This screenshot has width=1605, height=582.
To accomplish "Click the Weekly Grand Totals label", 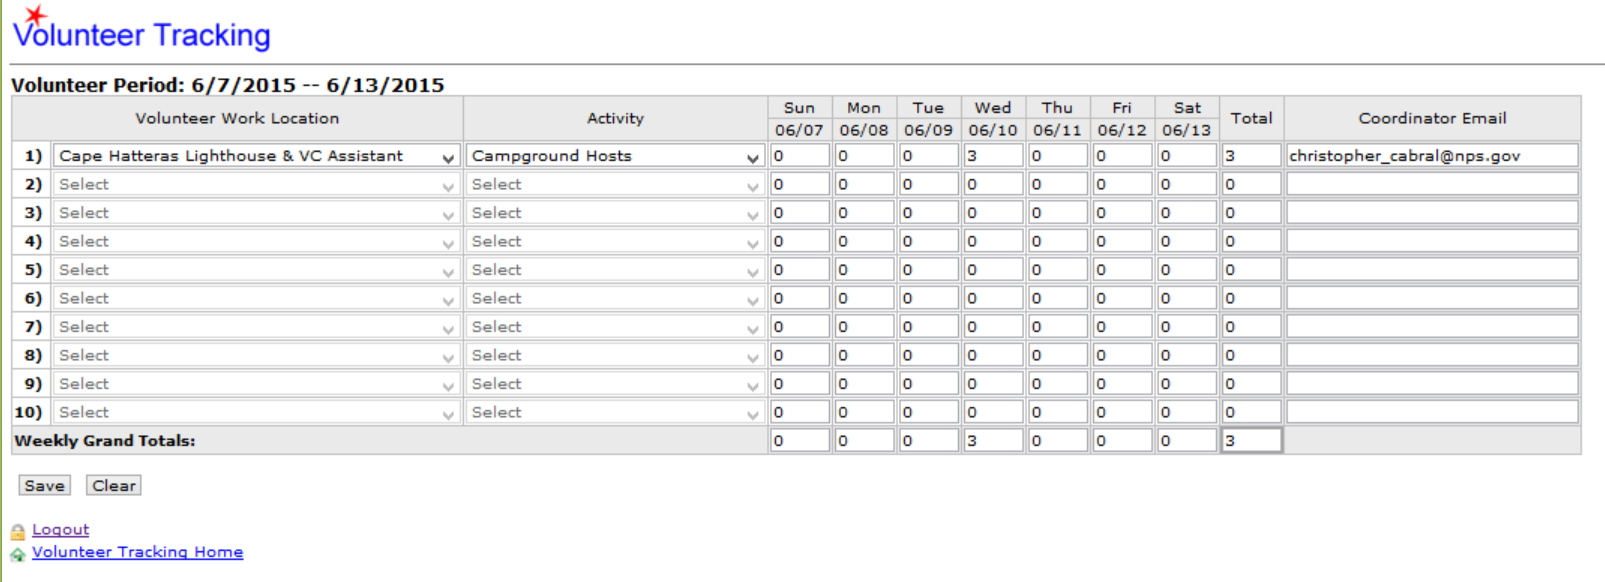I will coord(105,441).
